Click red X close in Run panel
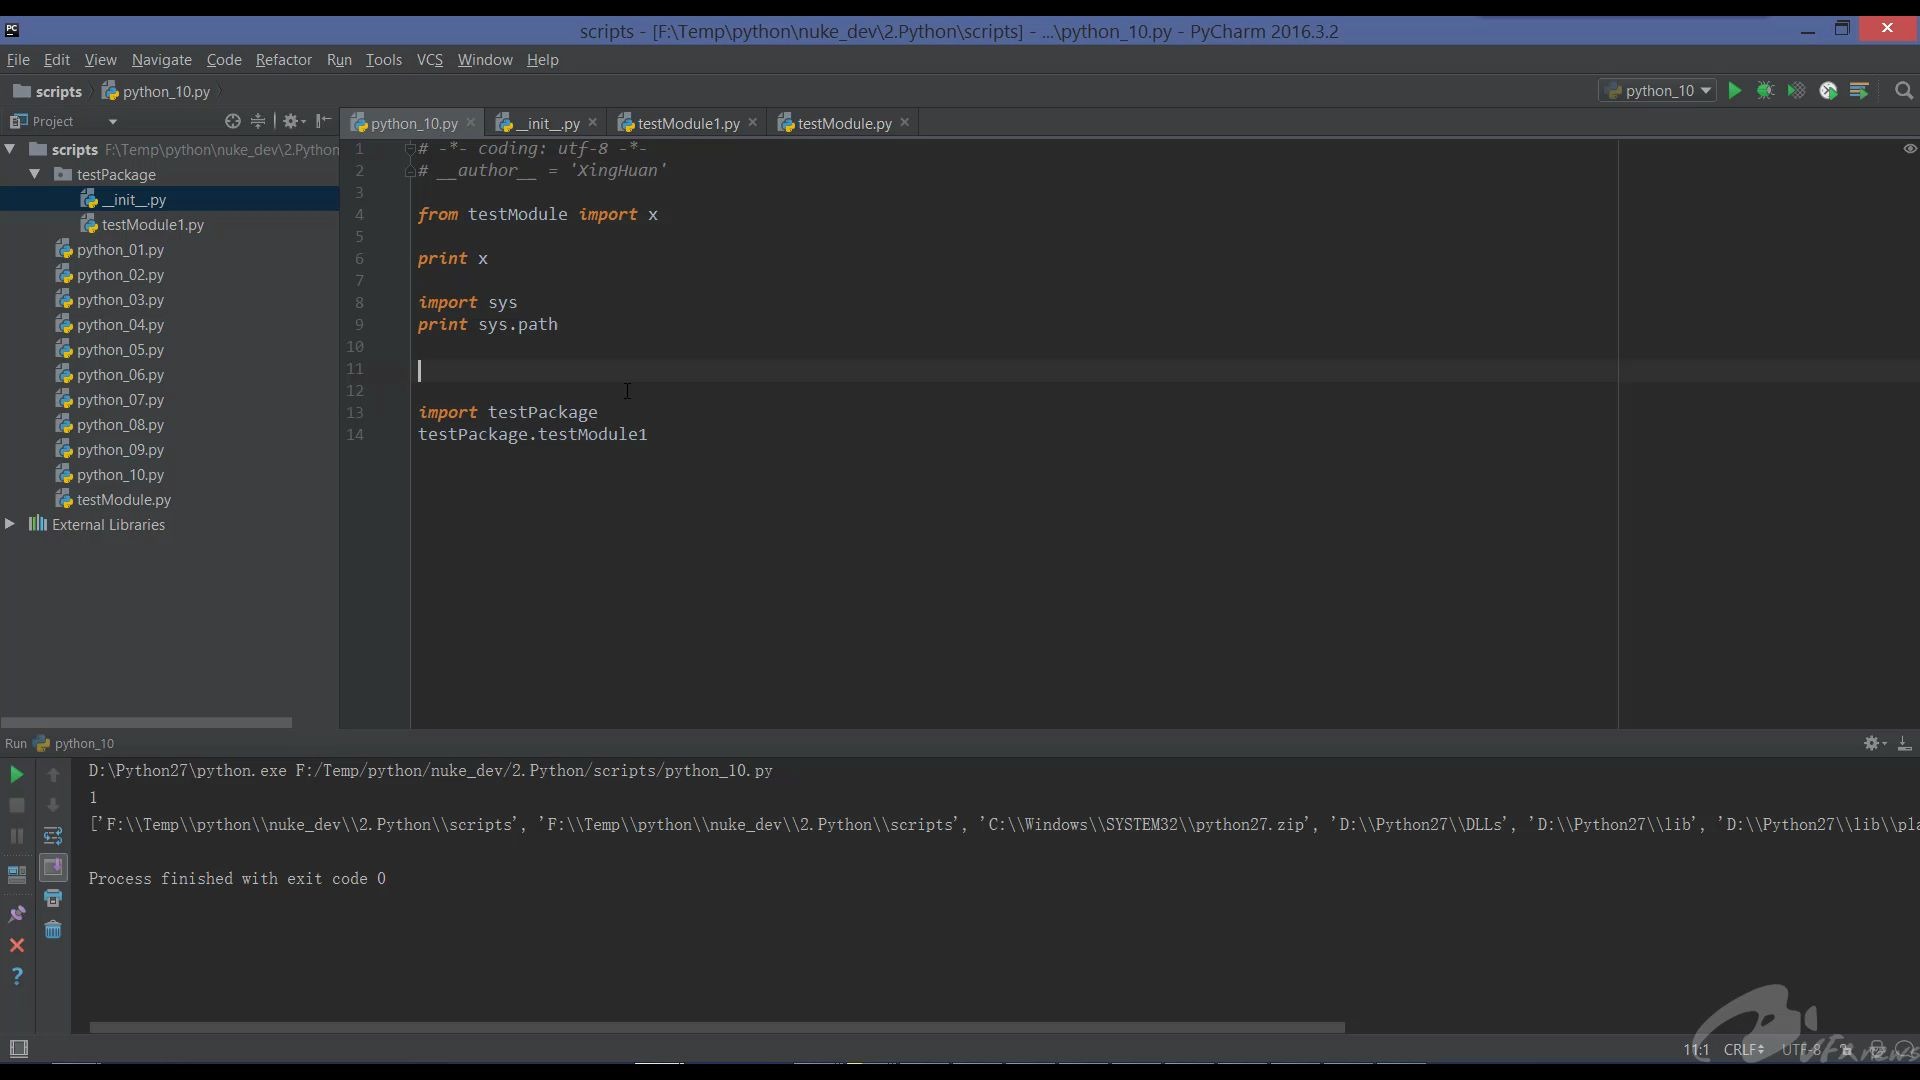 [x=16, y=945]
